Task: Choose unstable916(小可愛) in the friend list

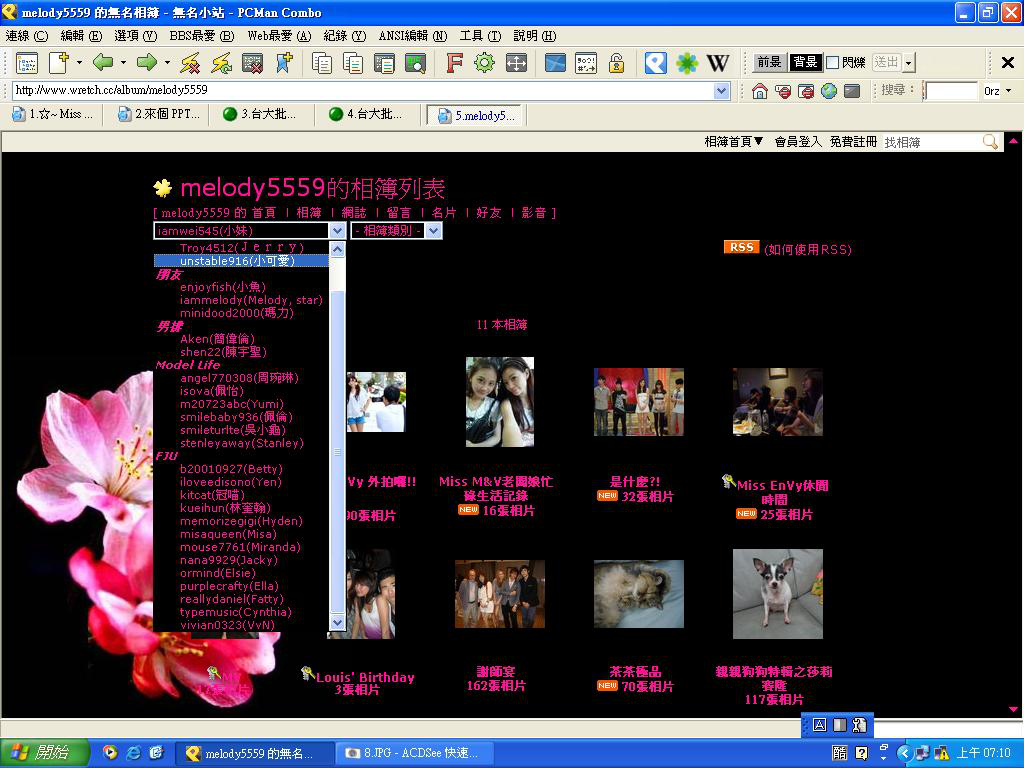Action: coord(237,261)
